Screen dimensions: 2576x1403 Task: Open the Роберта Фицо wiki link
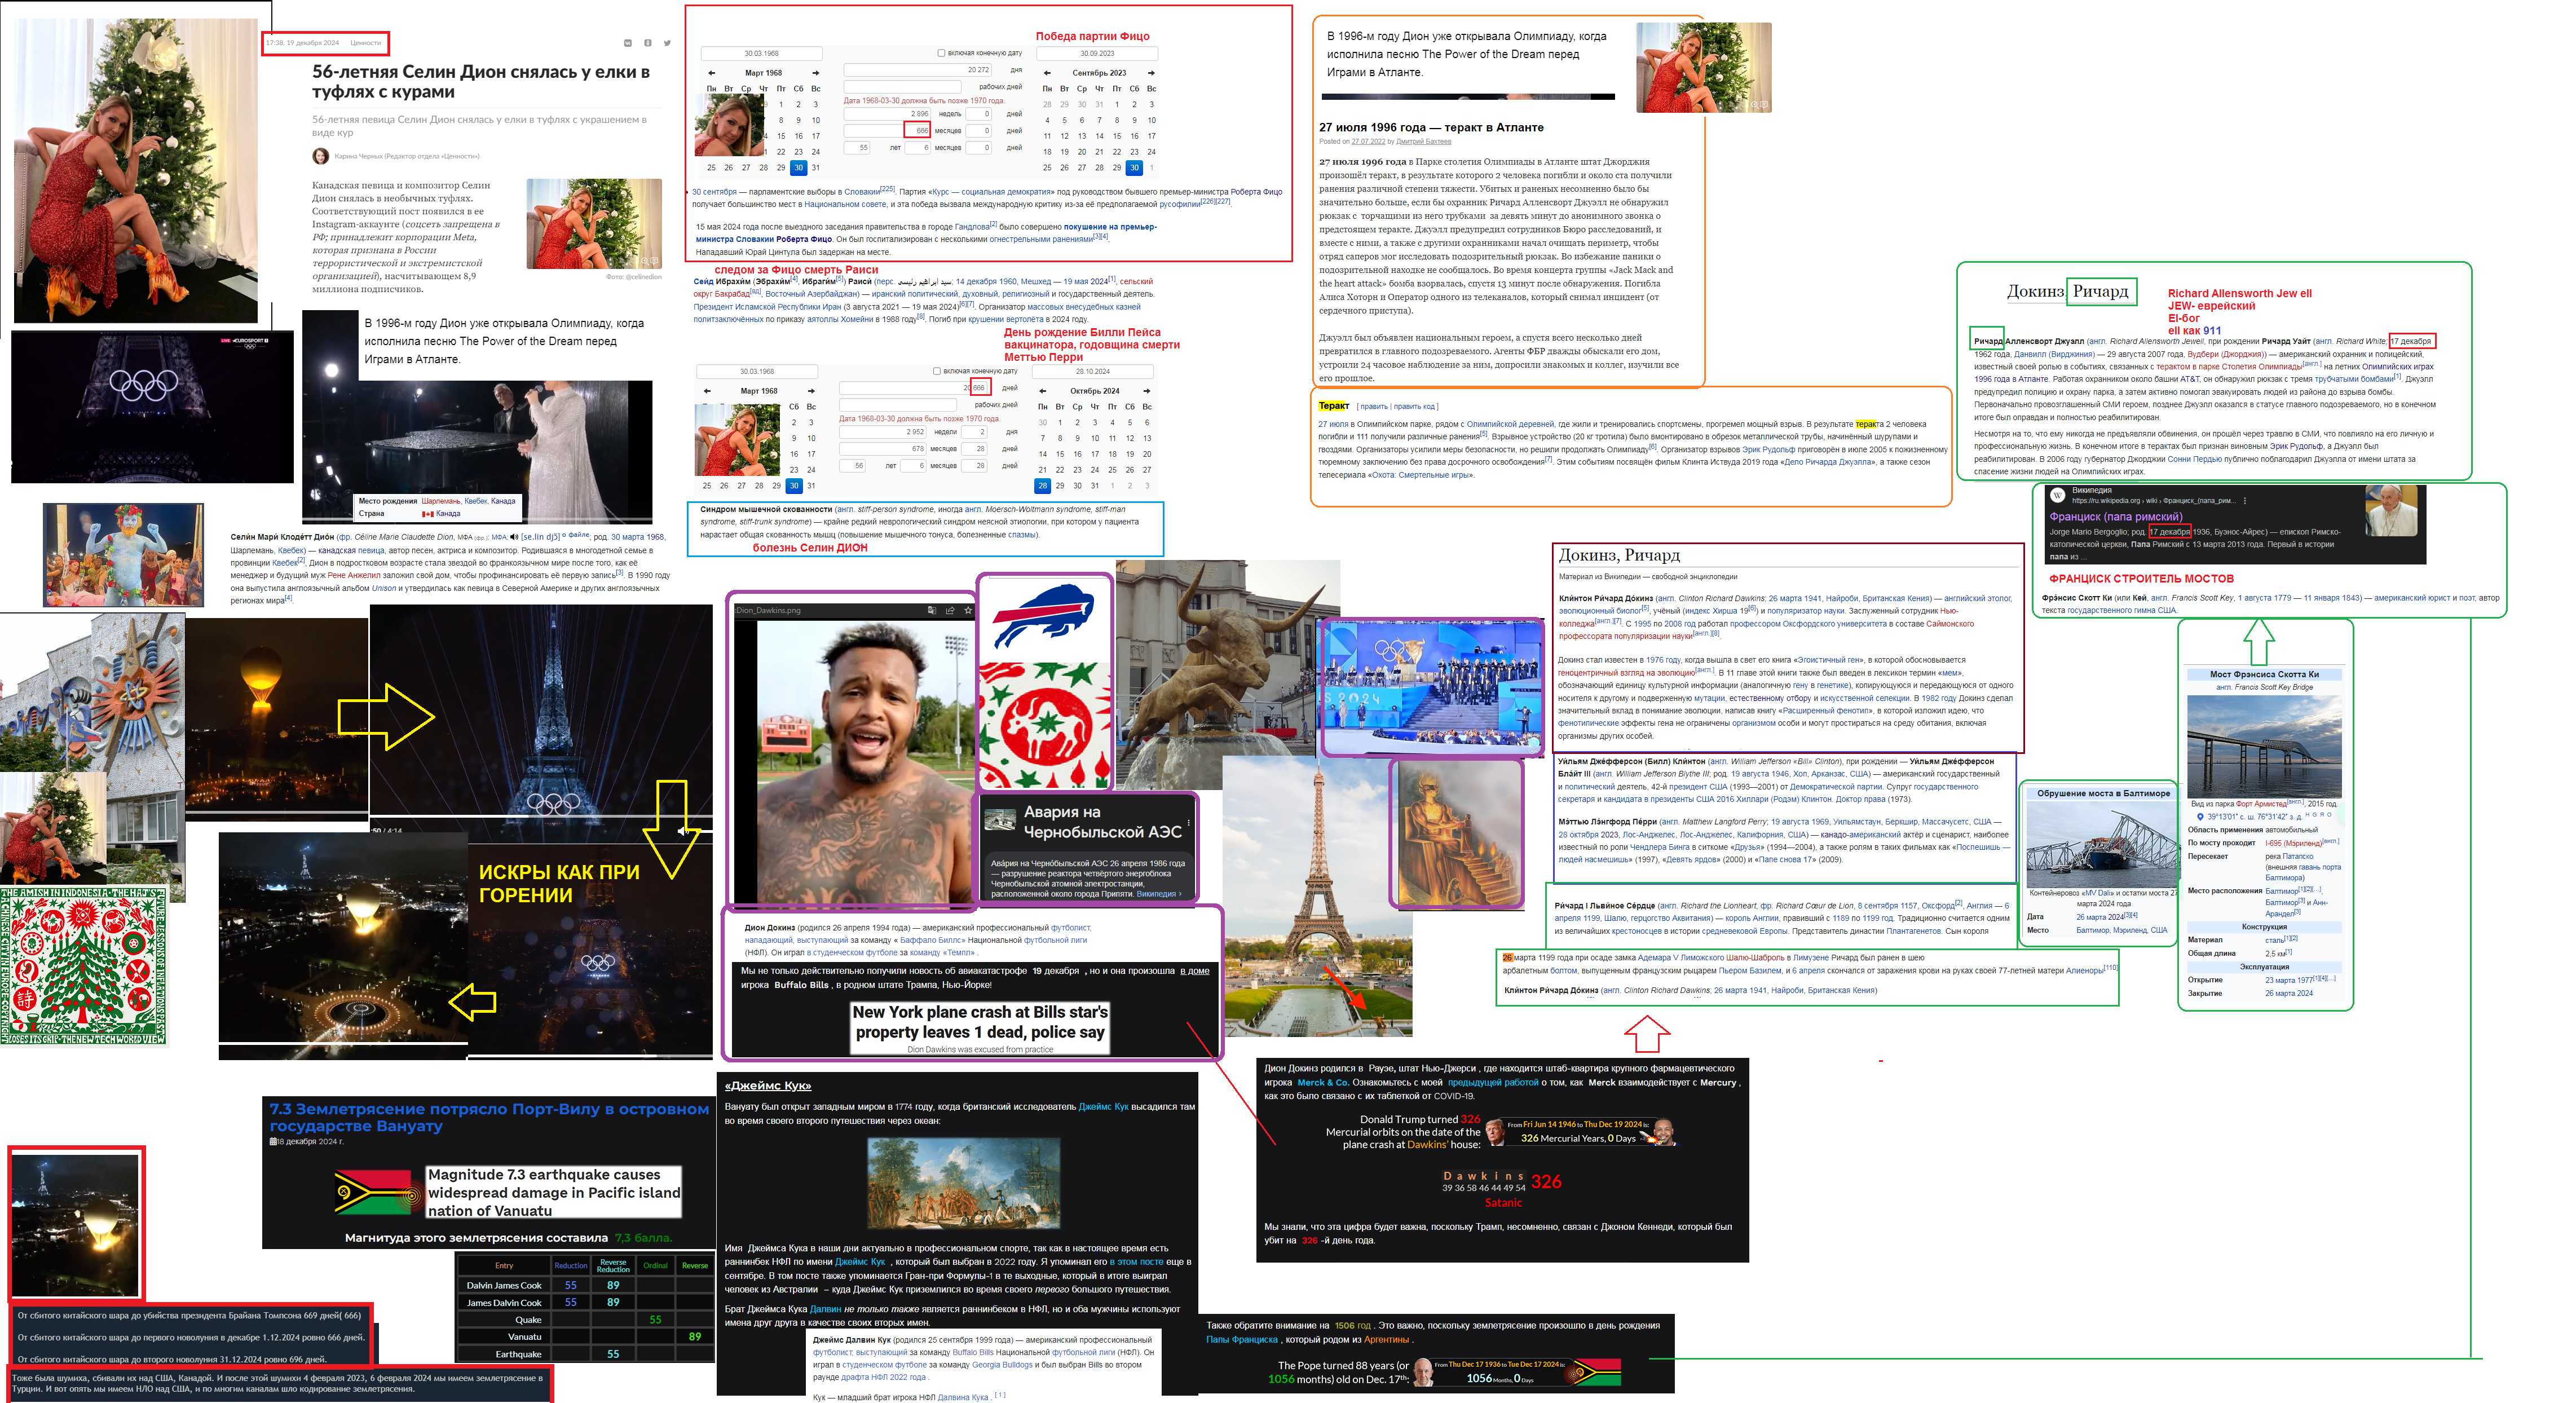coord(1257,192)
